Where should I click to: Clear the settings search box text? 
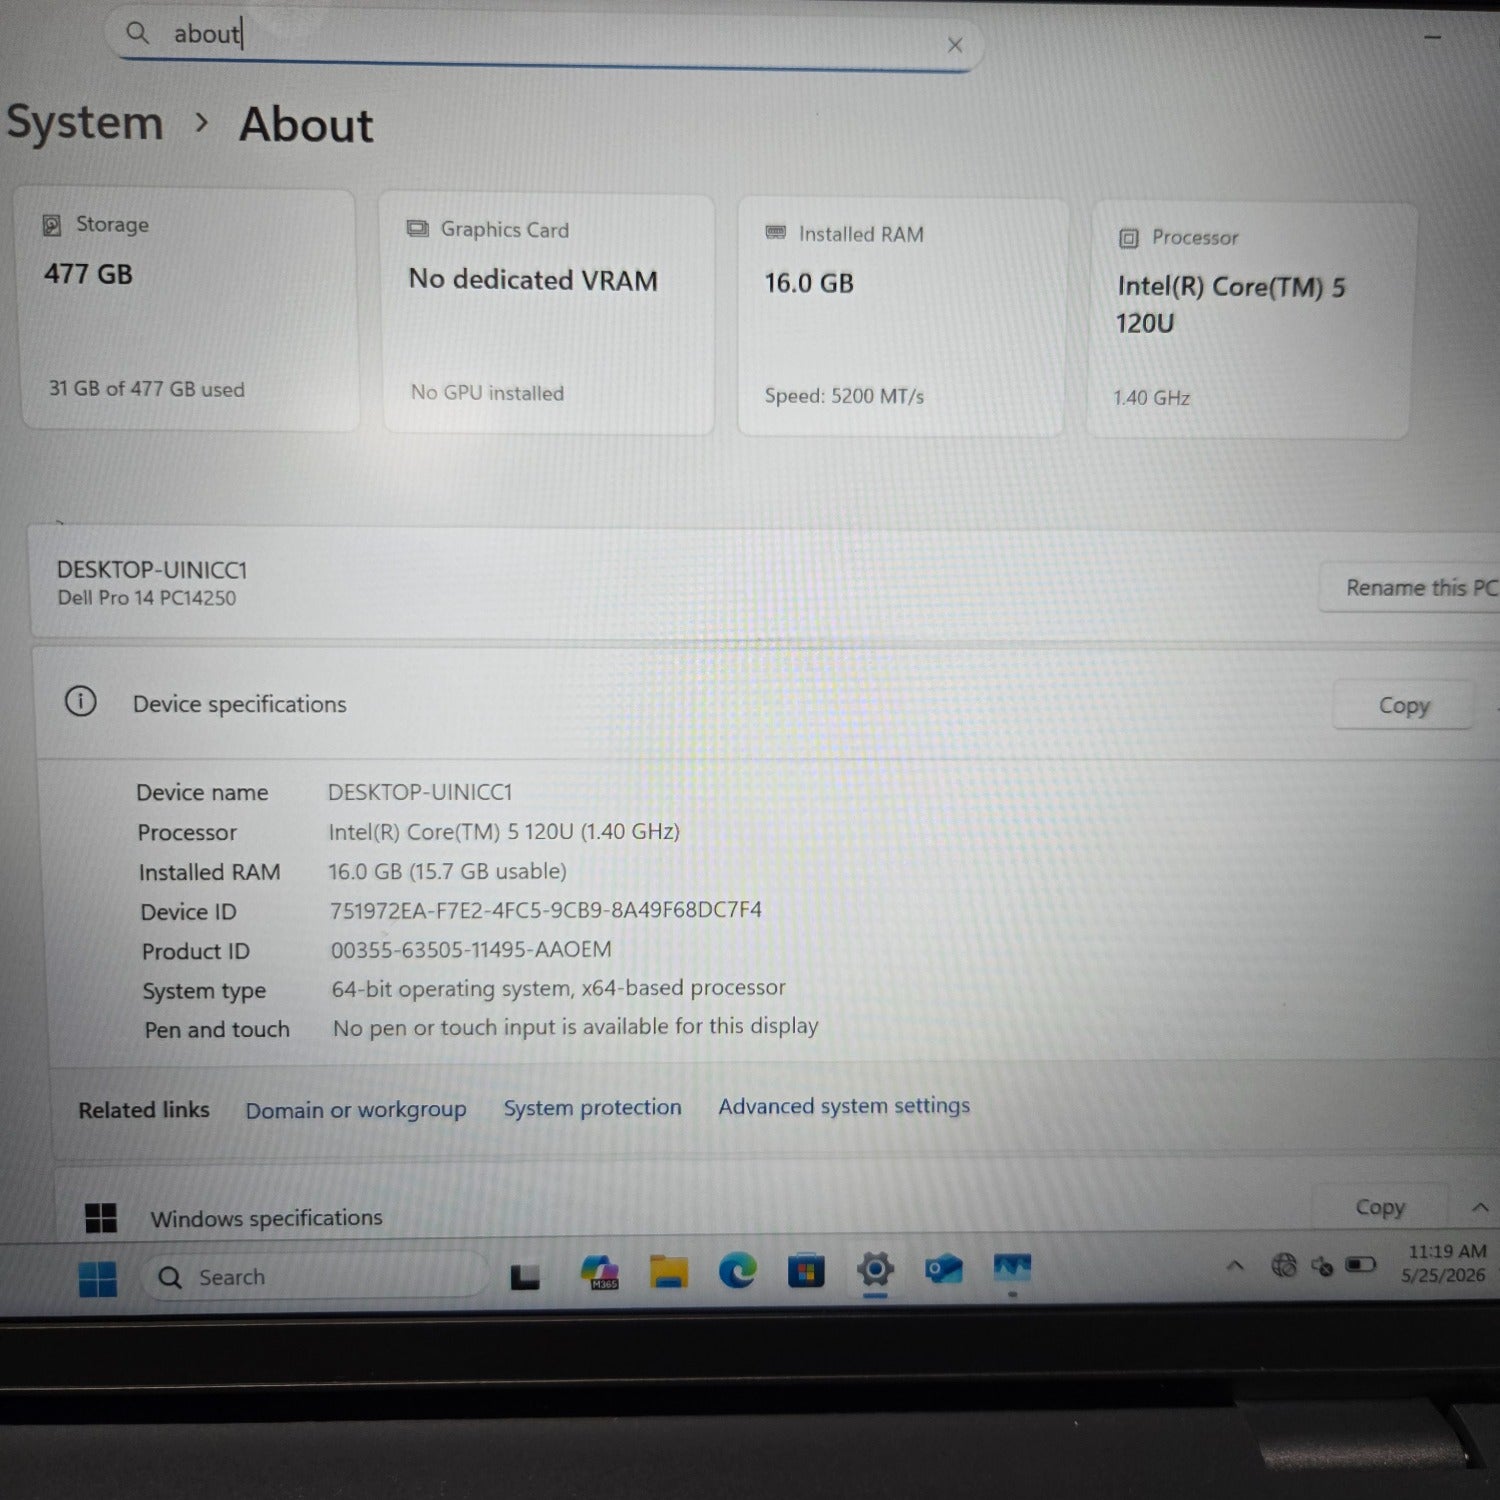click(955, 45)
